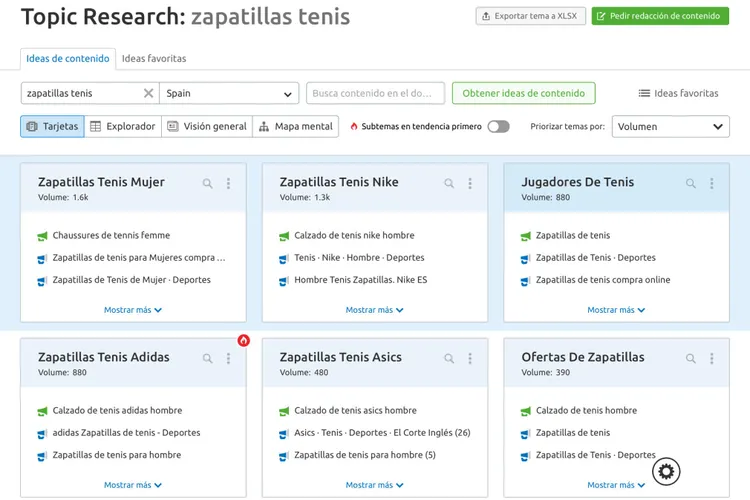The height and width of the screenshot is (500, 750).
Task: Click the Ofertas De Zapatillas card title
Action: click(x=583, y=357)
